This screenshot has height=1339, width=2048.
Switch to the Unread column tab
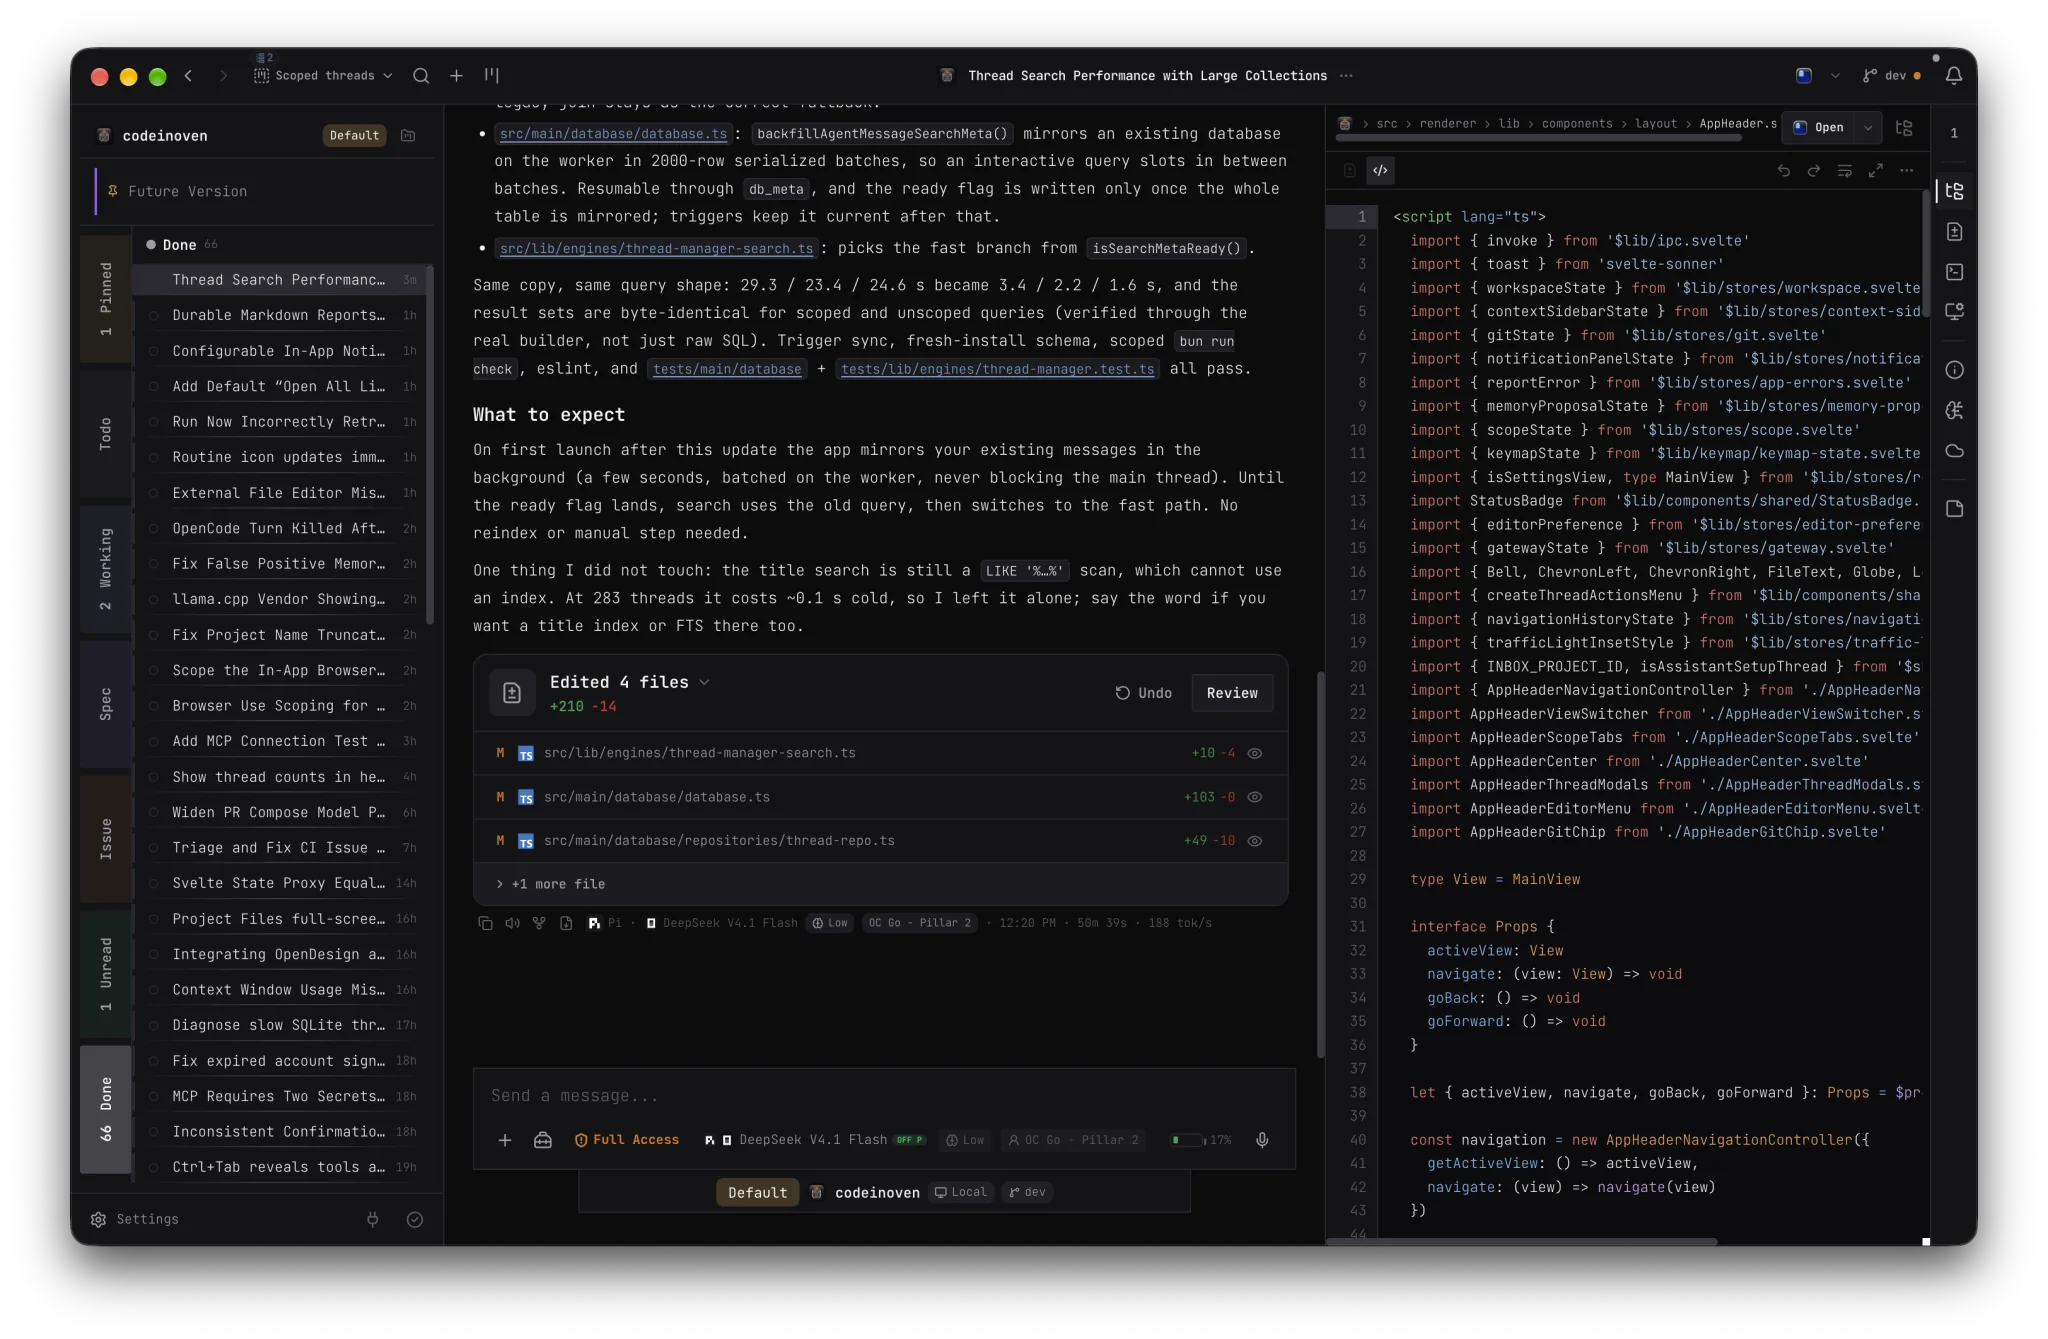(106, 974)
